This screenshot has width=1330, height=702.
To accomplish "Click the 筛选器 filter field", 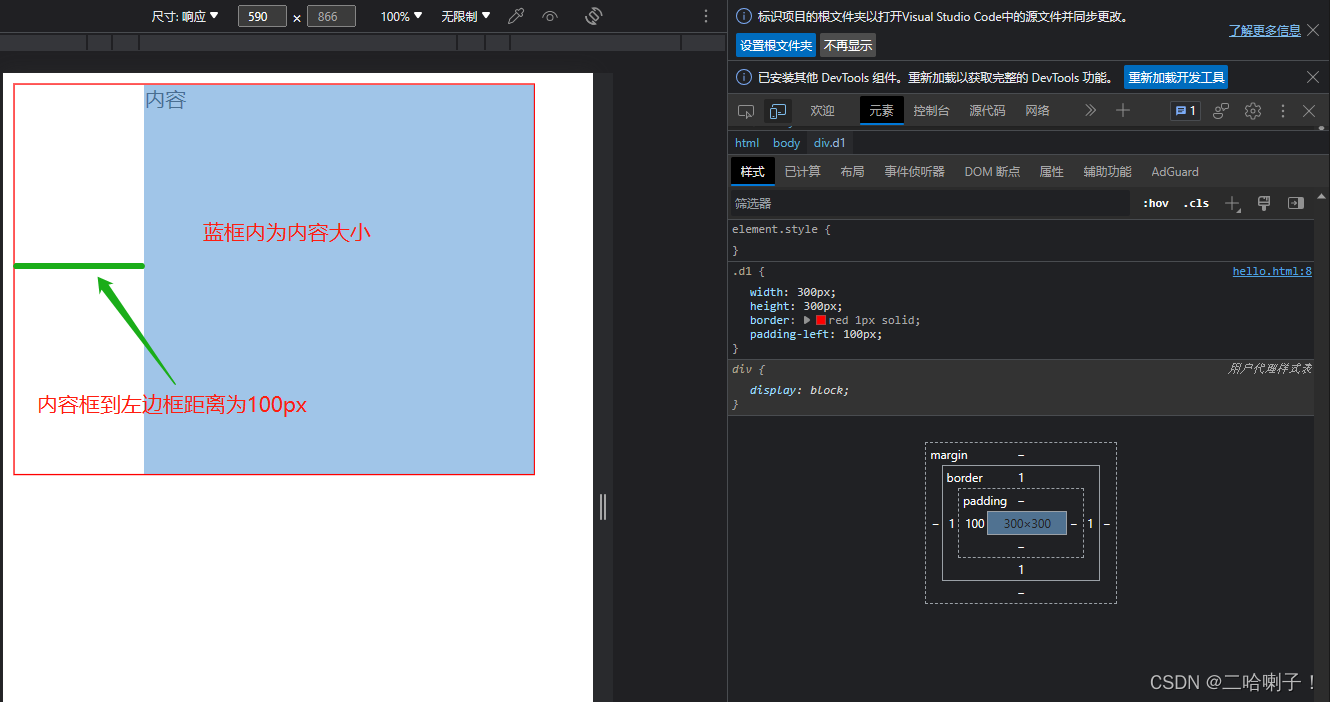I will tap(930, 203).
